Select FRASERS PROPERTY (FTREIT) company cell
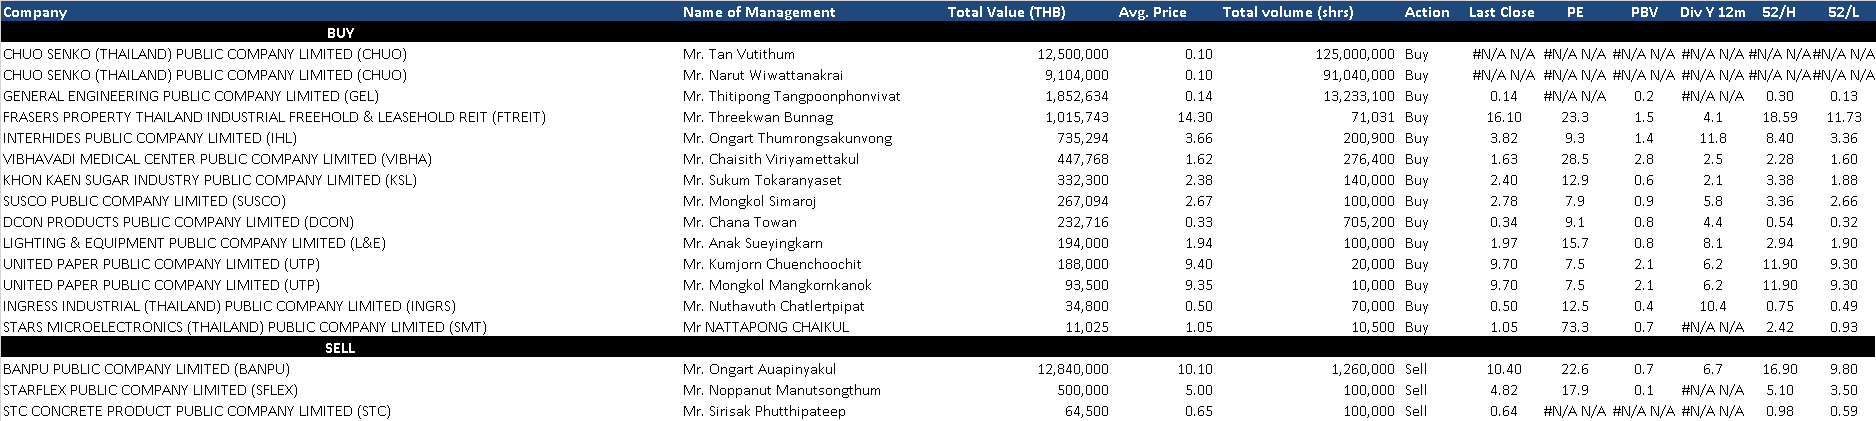Viewport: 1876px width, 421px height. tap(274, 117)
